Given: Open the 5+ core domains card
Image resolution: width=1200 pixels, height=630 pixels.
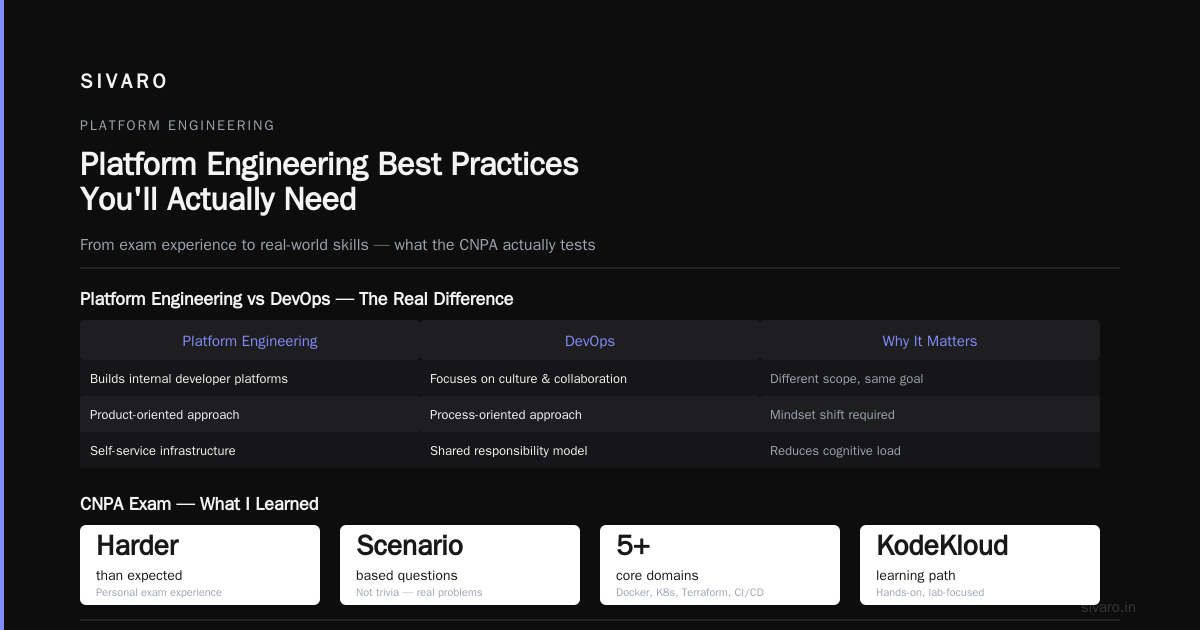Looking at the screenshot, I should coord(720,565).
